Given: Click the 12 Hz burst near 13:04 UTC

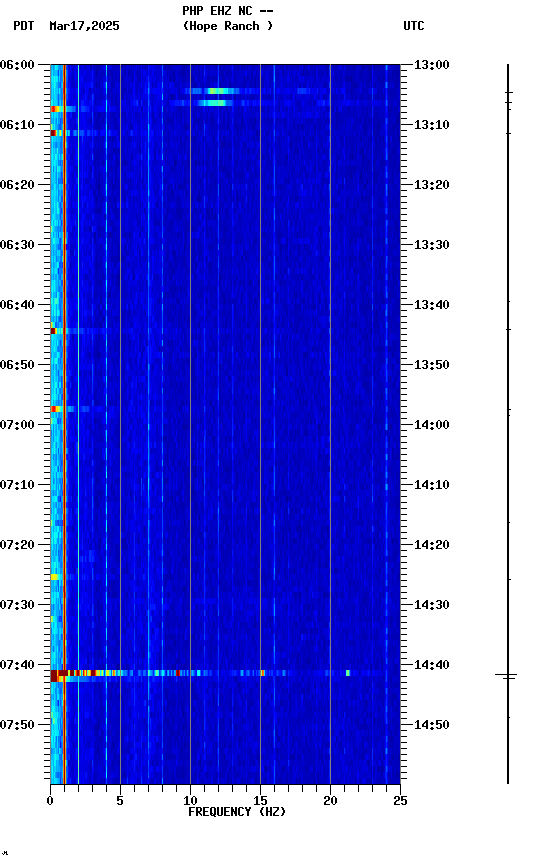Looking at the screenshot, I should pyautogui.click(x=217, y=91).
